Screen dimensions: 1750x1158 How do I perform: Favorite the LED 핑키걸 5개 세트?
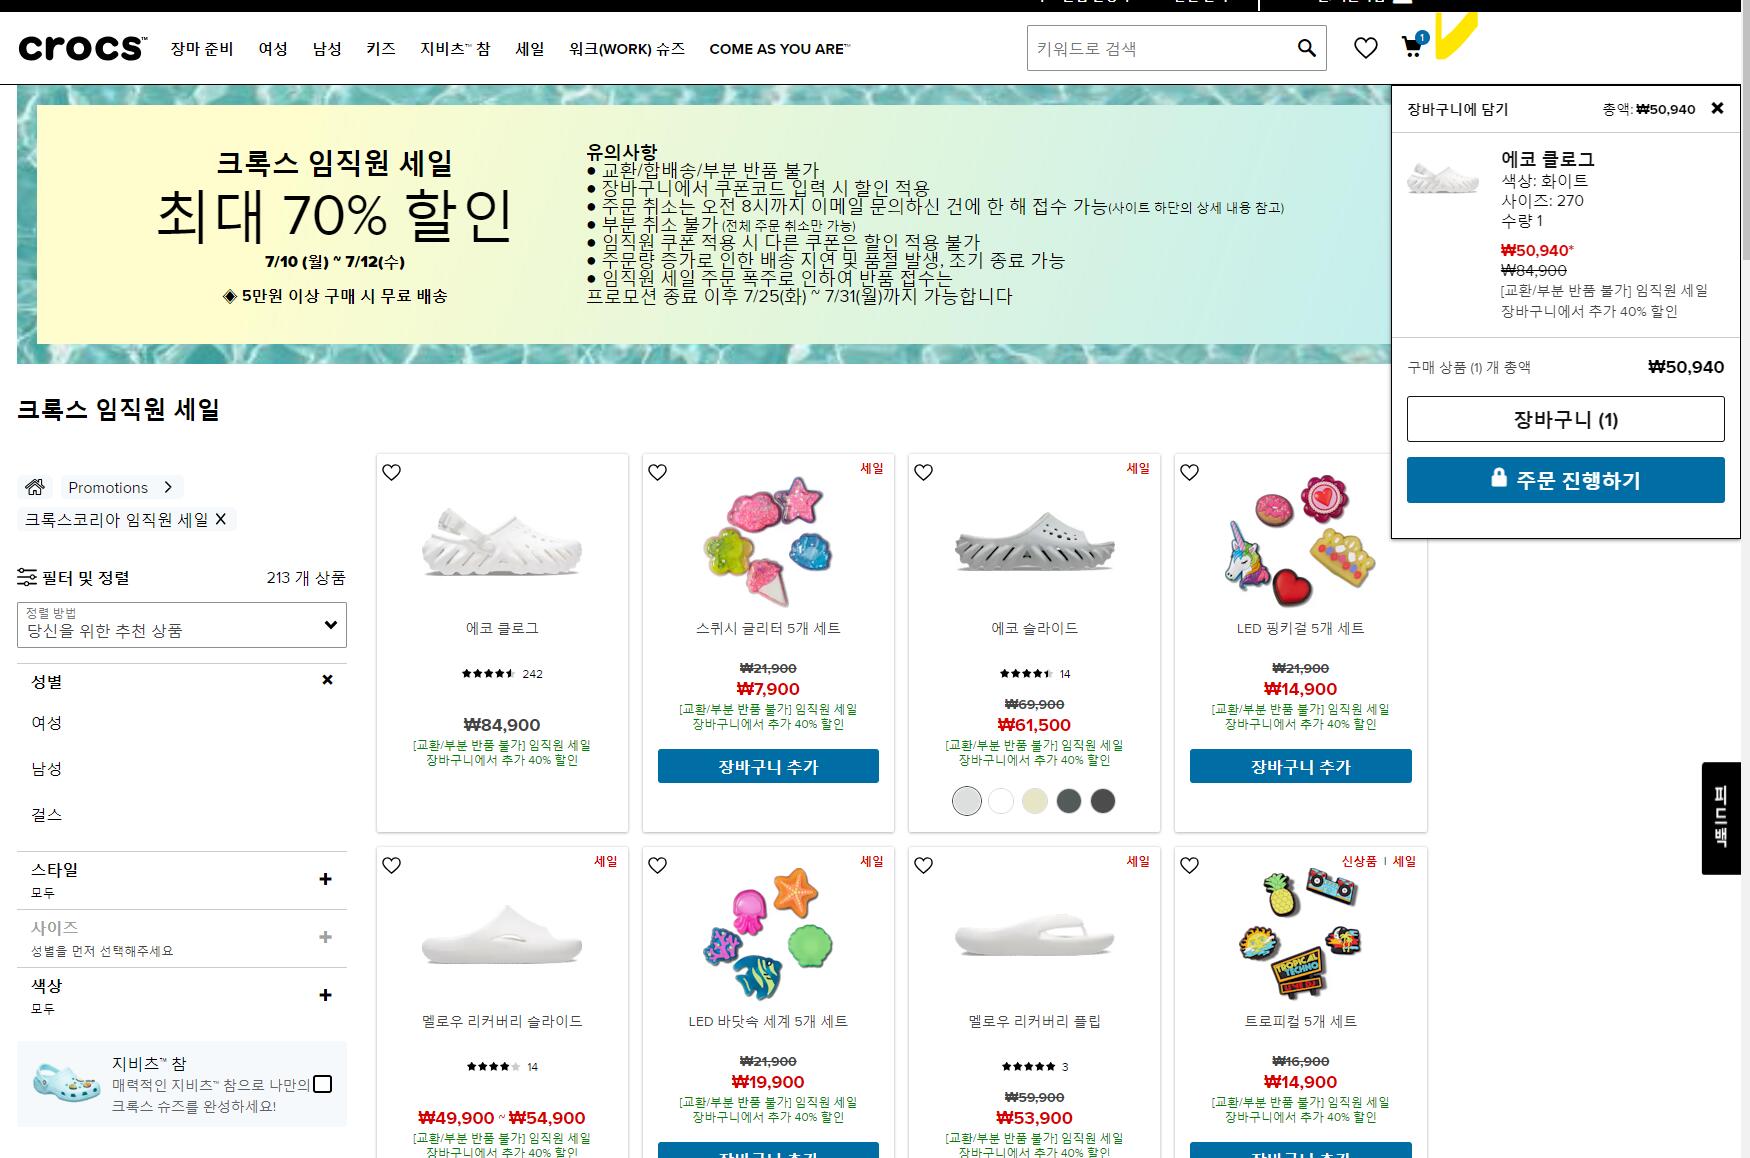point(1190,472)
